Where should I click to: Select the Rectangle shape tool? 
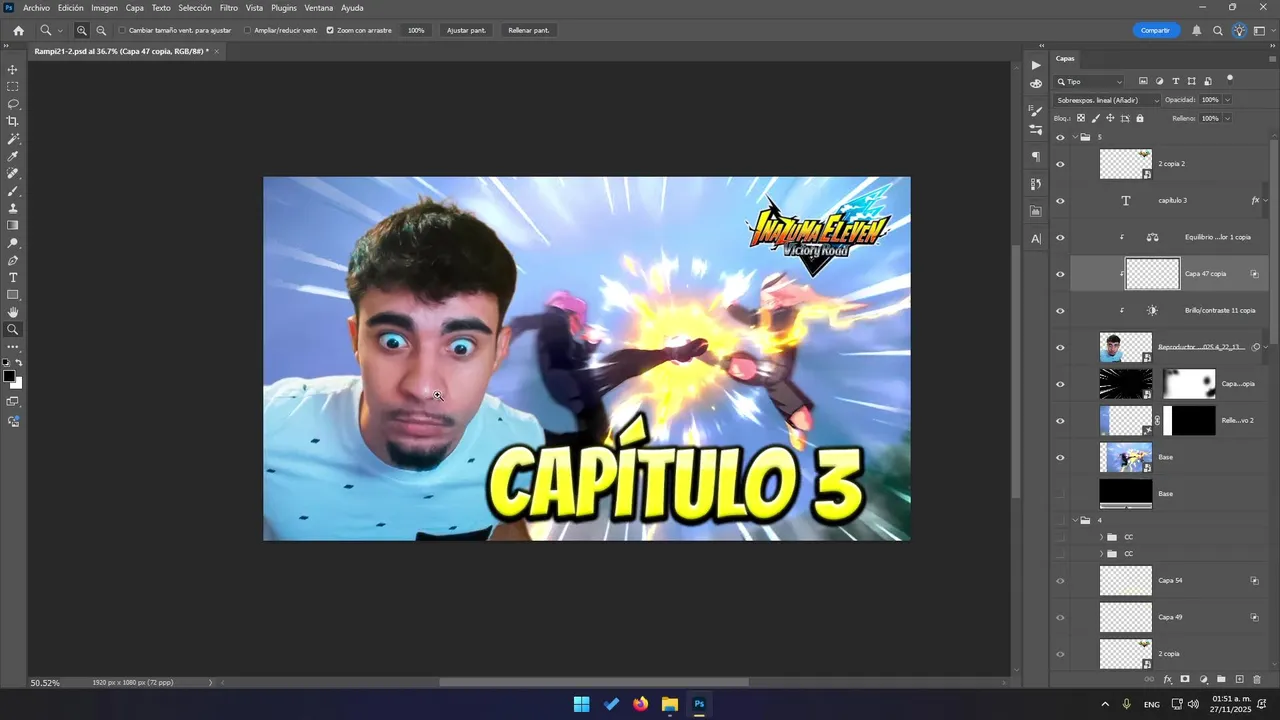coord(13,295)
